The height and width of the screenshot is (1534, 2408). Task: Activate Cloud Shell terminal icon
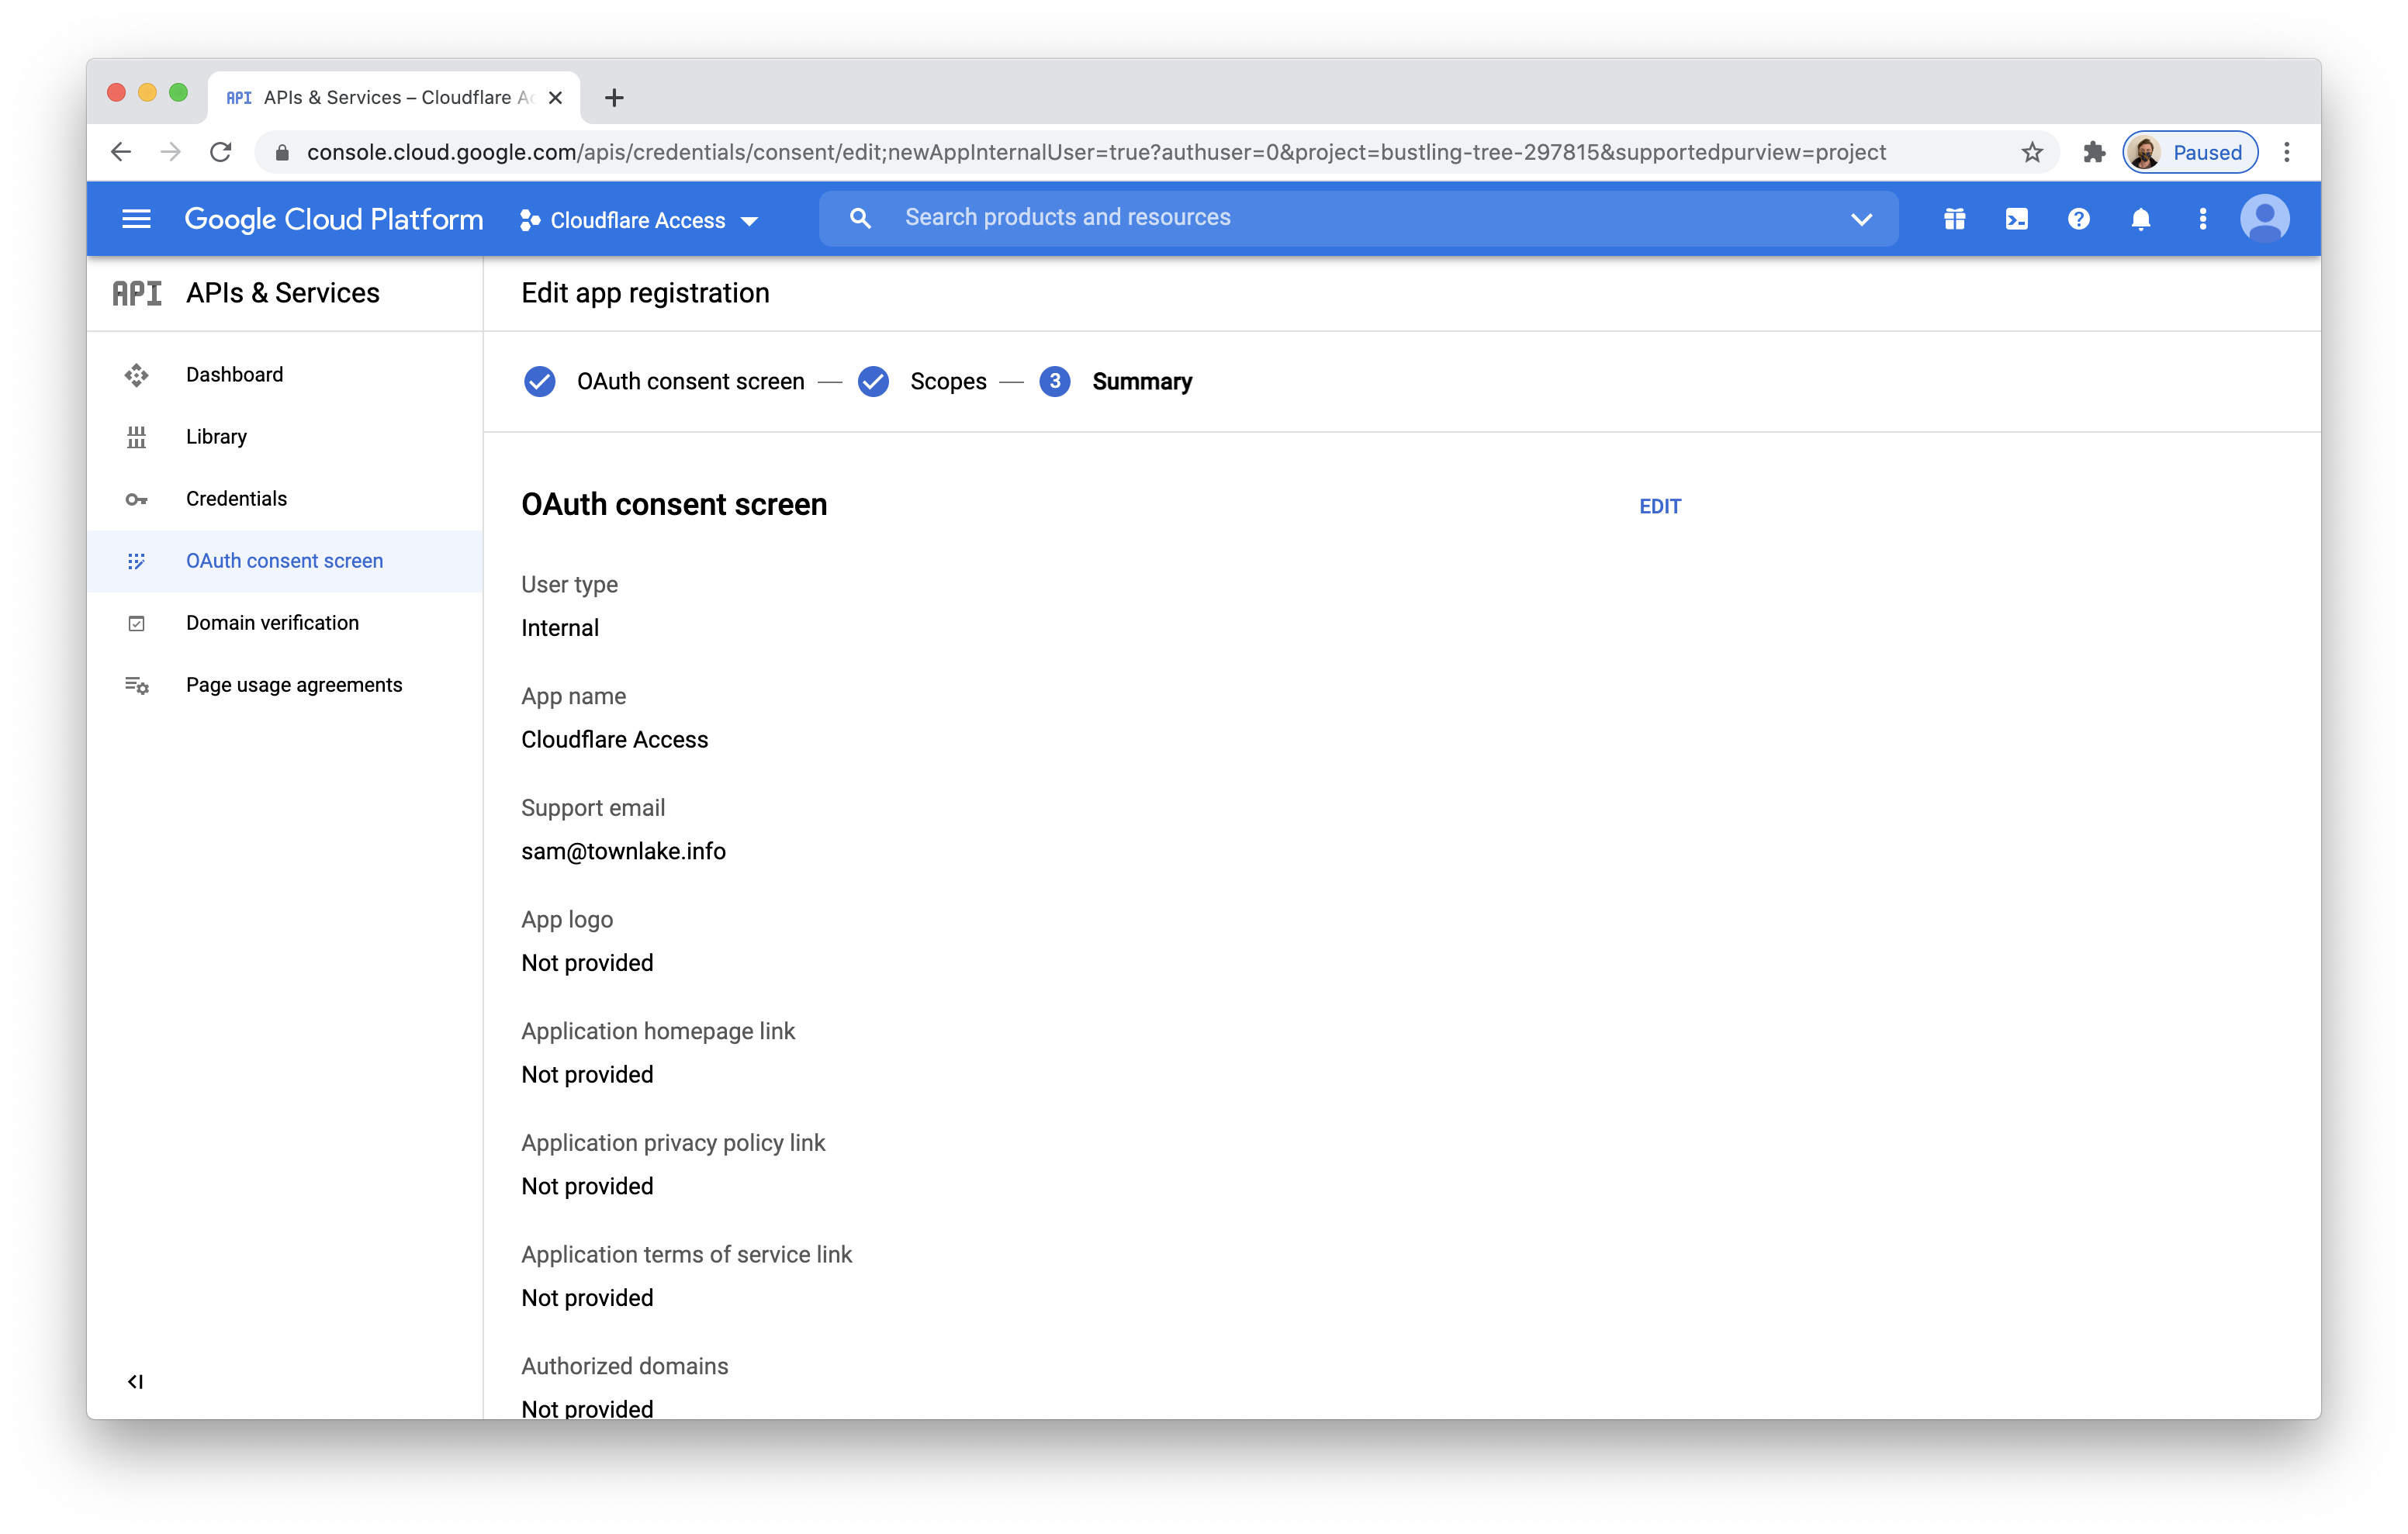[2016, 219]
